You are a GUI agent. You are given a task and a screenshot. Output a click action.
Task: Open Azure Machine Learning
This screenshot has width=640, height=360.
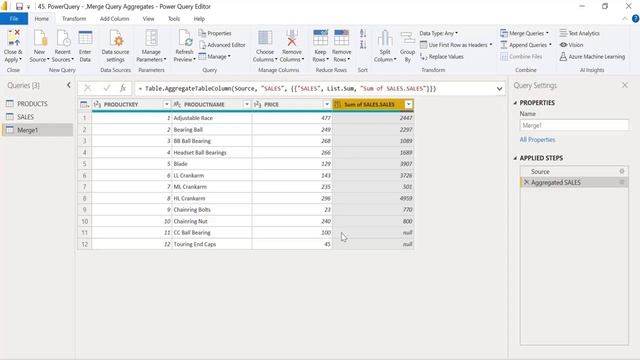[x=592, y=56]
